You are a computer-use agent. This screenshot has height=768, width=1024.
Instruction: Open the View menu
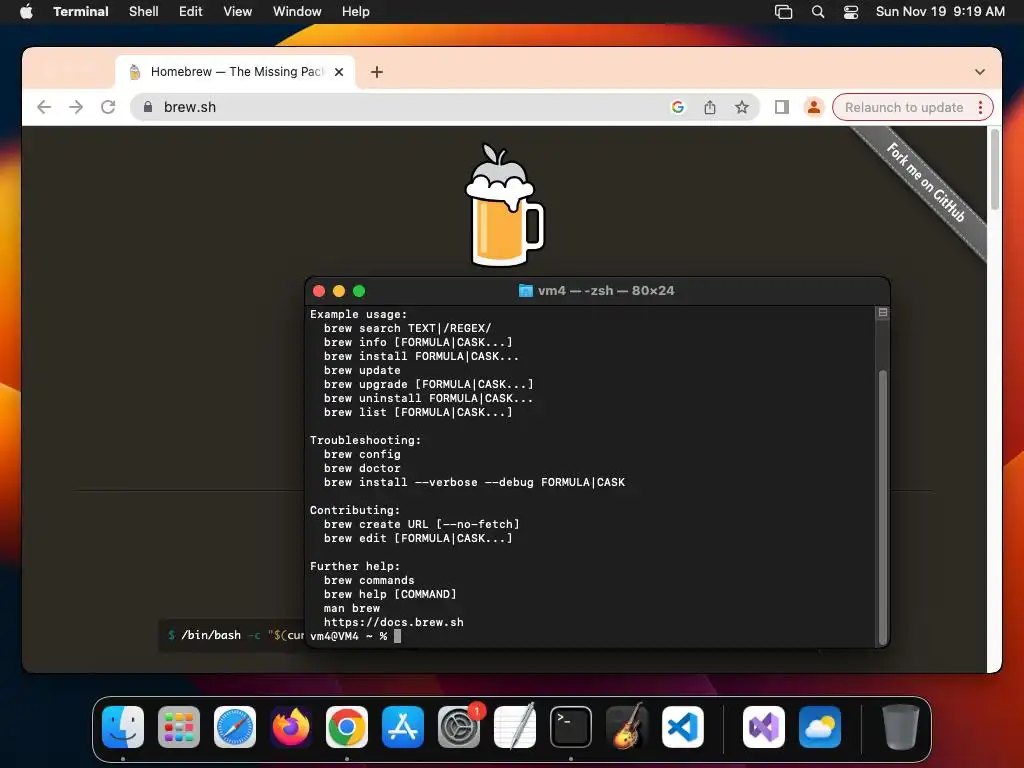237,11
